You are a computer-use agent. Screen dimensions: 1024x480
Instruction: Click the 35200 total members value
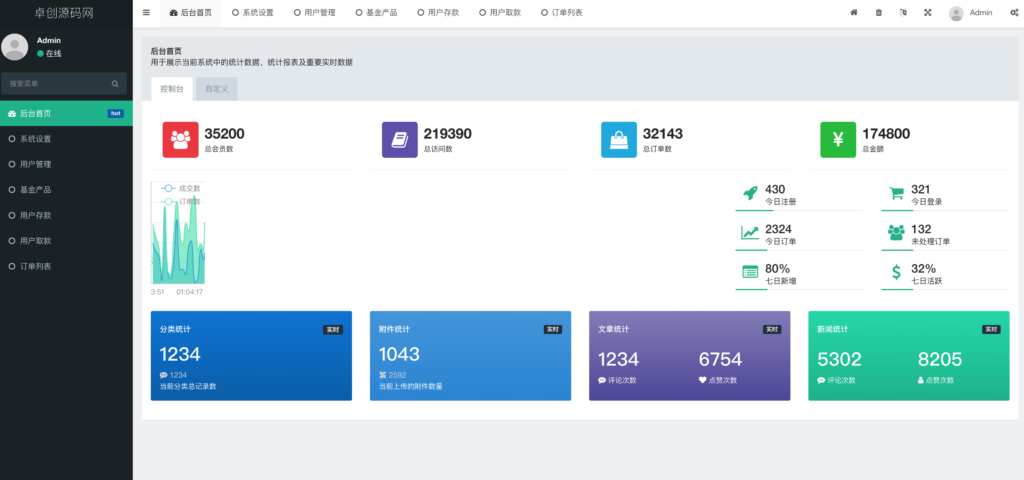pyautogui.click(x=224, y=134)
